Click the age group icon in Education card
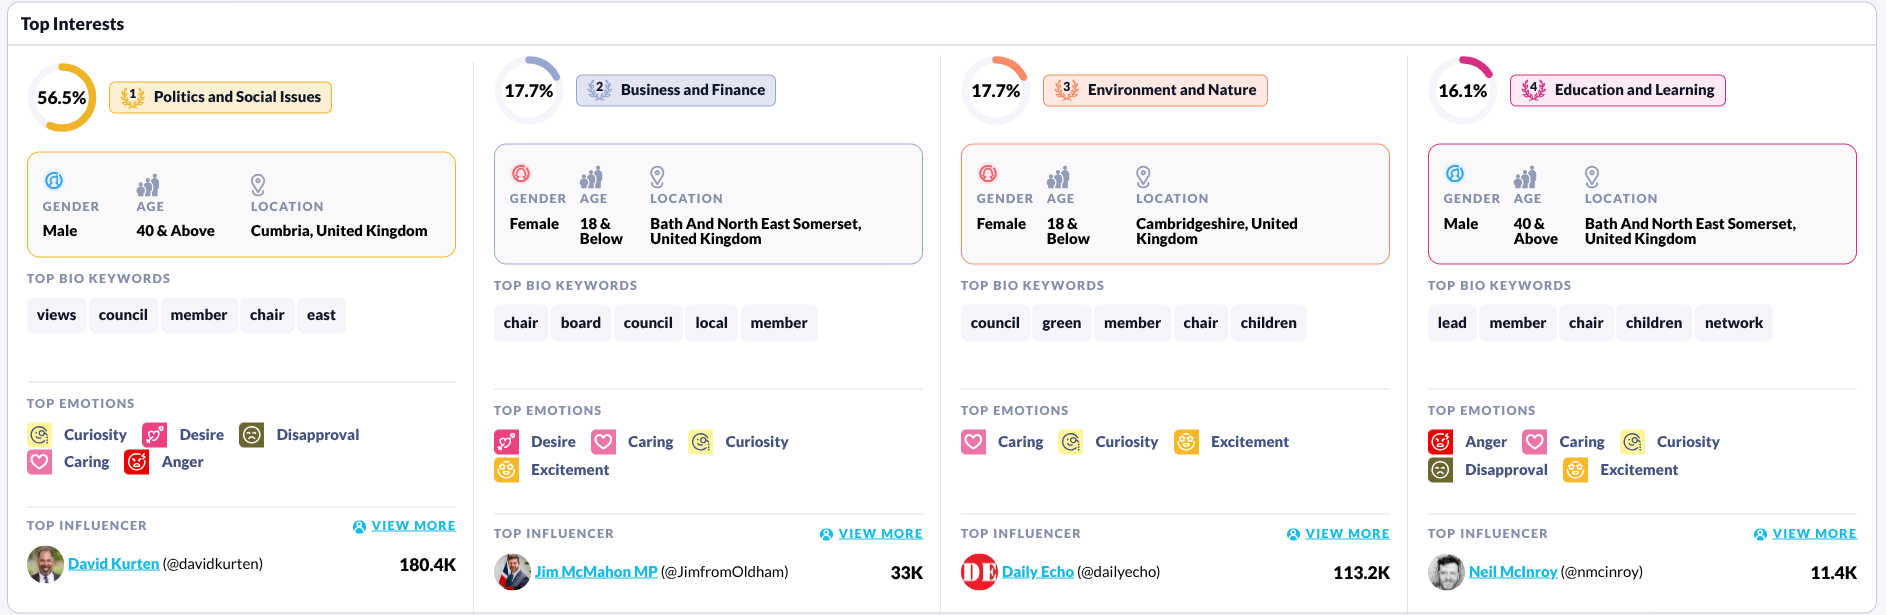The height and width of the screenshot is (615, 1886). coord(1525,178)
